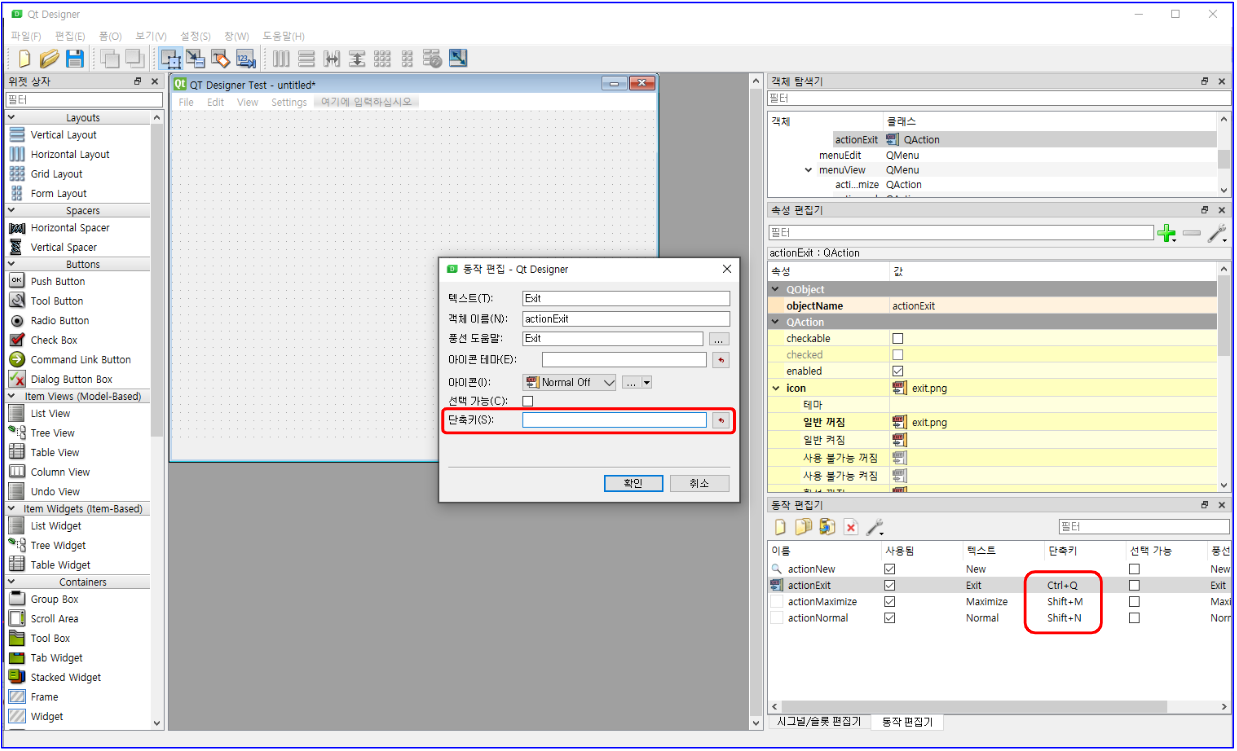1237x751 pixels.
Task: Apply the Lay Out Horizontally toolbar tool
Action: tap(282, 58)
